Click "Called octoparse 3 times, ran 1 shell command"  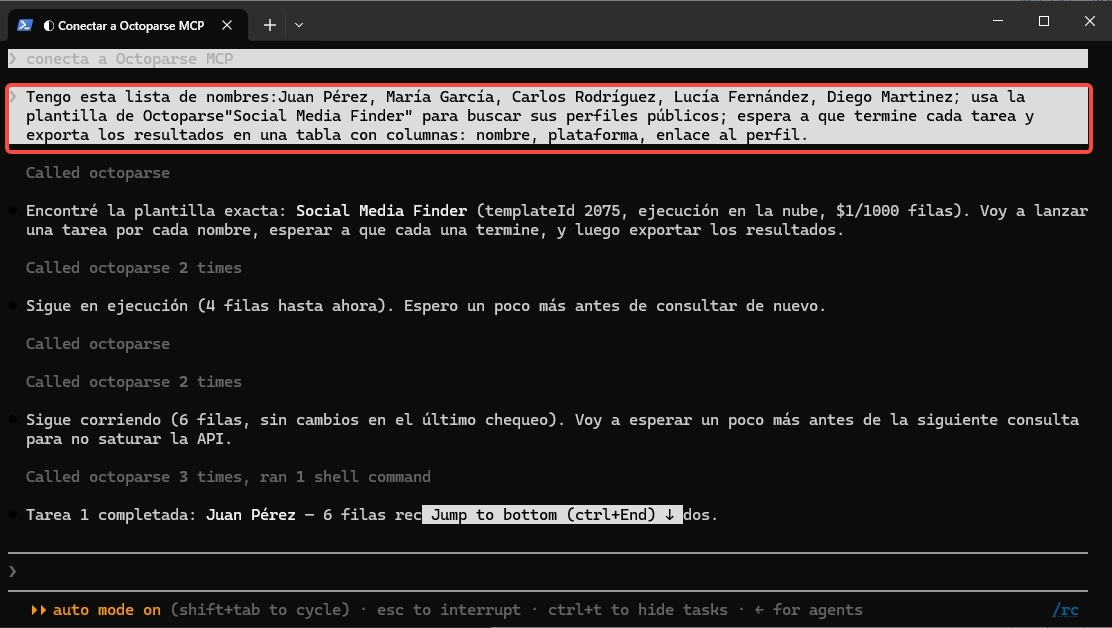(228, 477)
